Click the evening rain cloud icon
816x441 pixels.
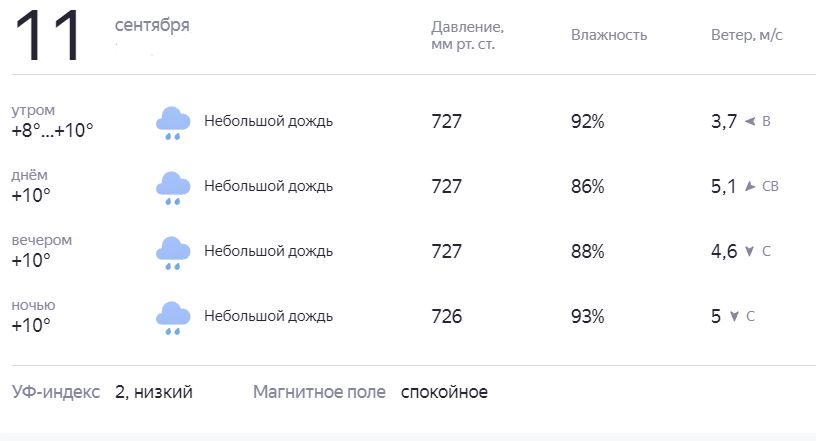point(173,253)
